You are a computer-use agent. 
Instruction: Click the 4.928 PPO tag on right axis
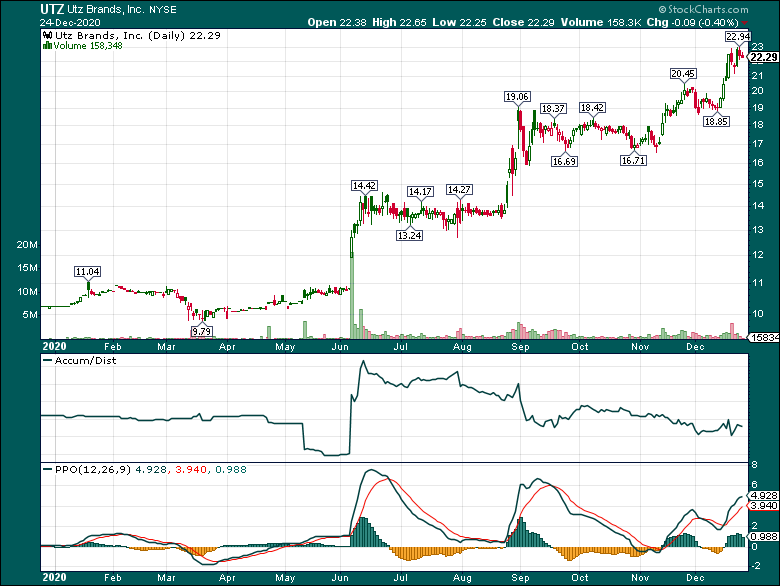[x=764, y=495]
